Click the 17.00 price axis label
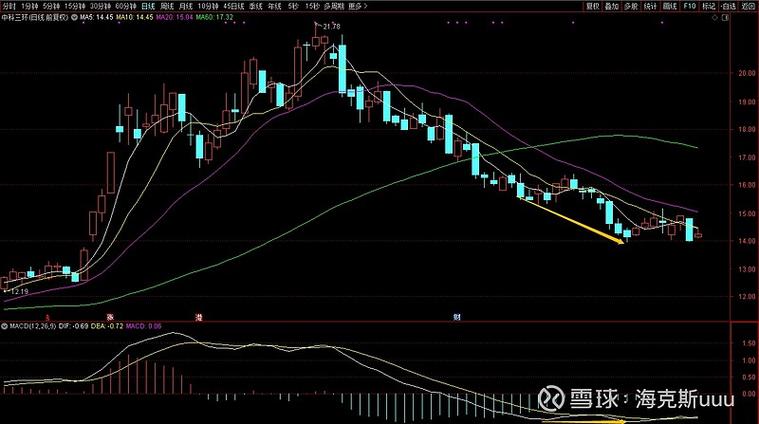The width and height of the screenshot is (759, 424). [746, 157]
